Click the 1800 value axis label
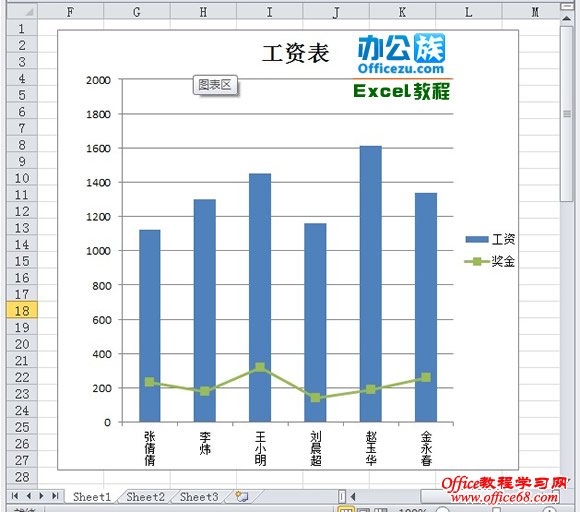Viewport: 580px width, 512px height. click(x=98, y=114)
